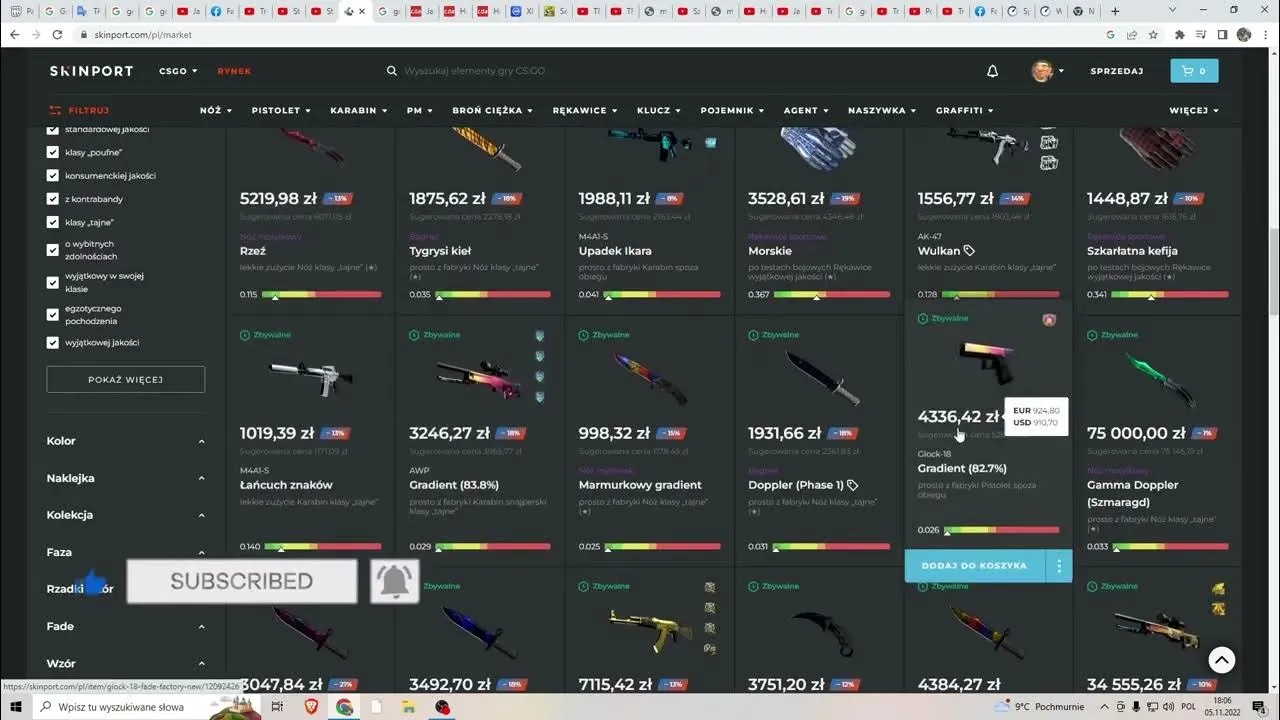Uncheck 'standardowej jakości' checkbox
1280x720 pixels.
click(53, 130)
